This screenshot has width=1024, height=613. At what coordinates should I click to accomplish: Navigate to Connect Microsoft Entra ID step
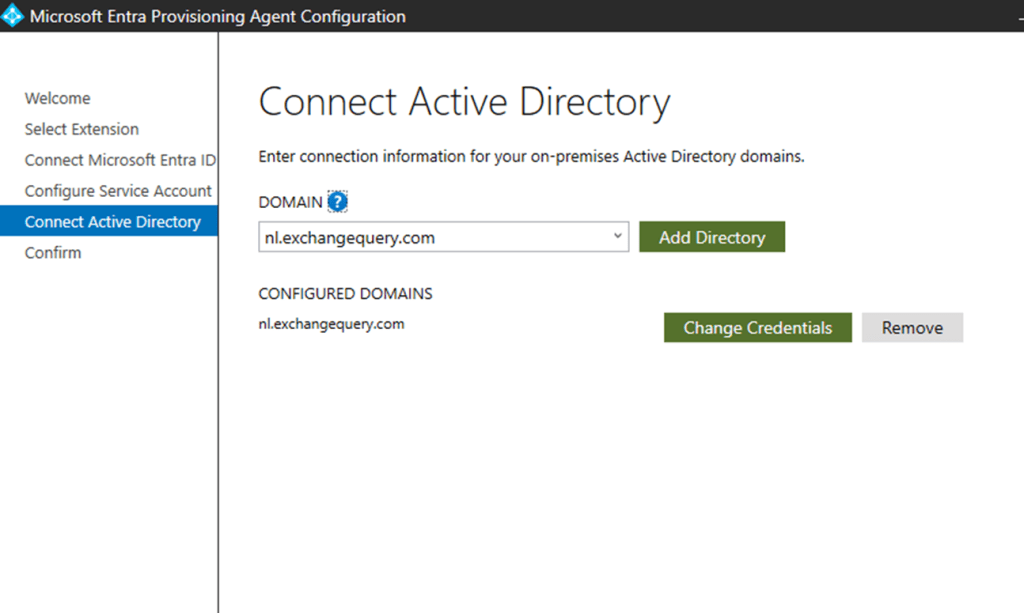120,160
